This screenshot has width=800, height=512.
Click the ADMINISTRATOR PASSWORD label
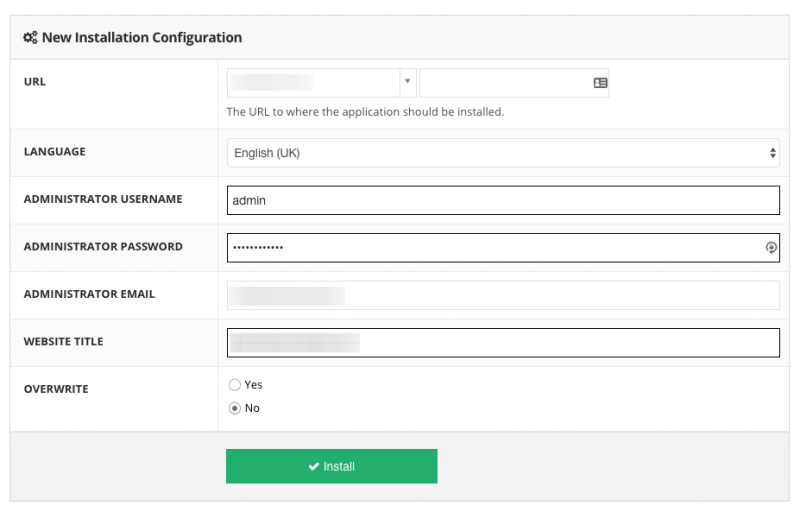click(x=103, y=247)
